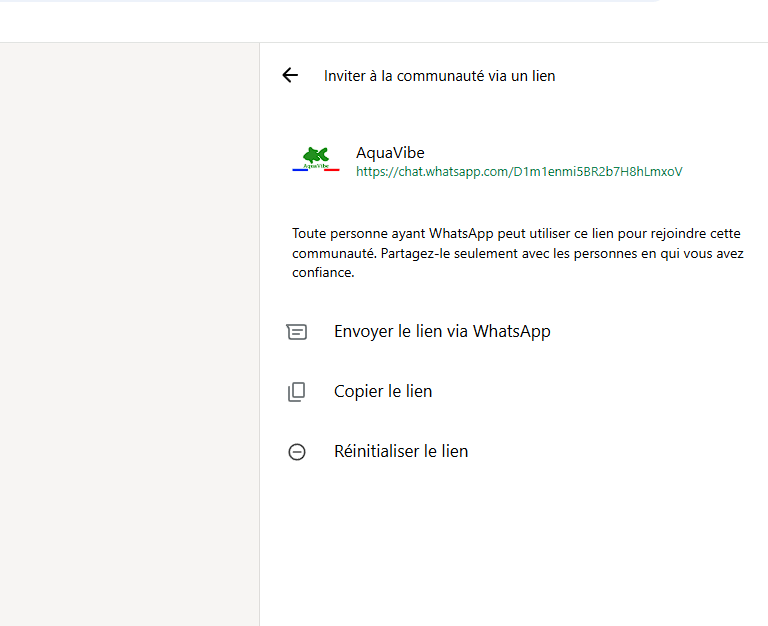Click the white bar above the panels

(x=384, y=22)
